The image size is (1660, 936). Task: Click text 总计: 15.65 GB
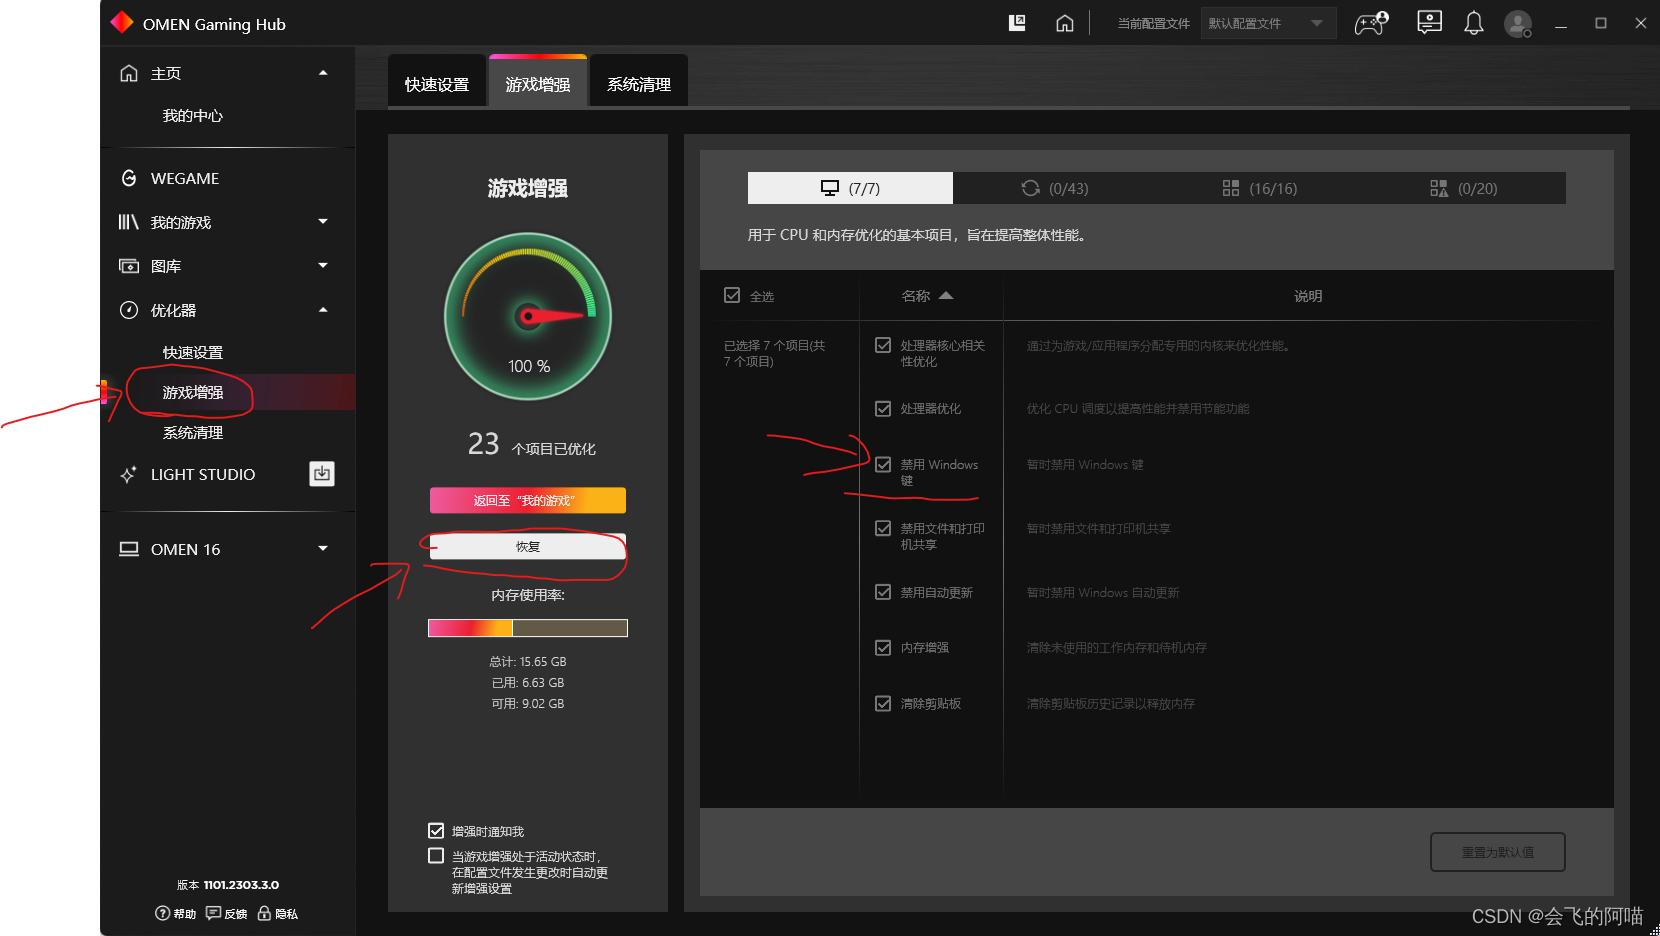tap(528, 662)
